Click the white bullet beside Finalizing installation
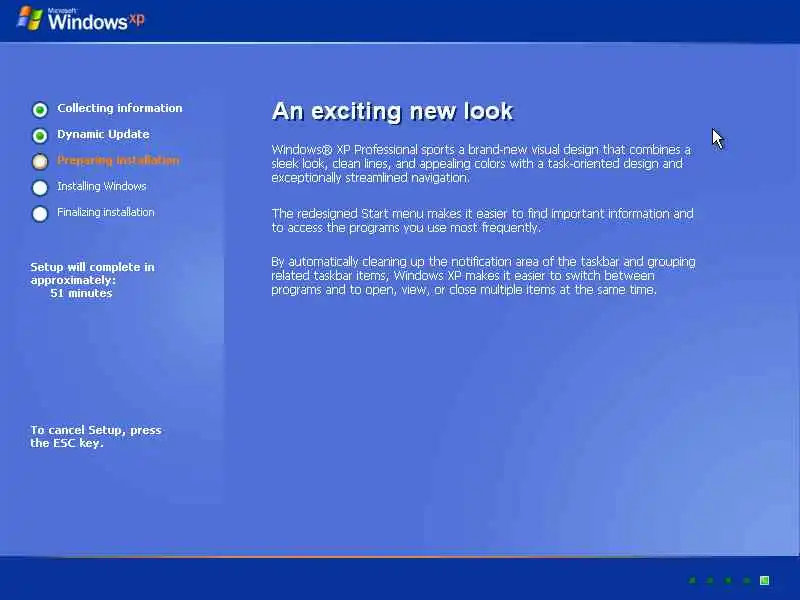This screenshot has width=800, height=600. tap(40, 213)
